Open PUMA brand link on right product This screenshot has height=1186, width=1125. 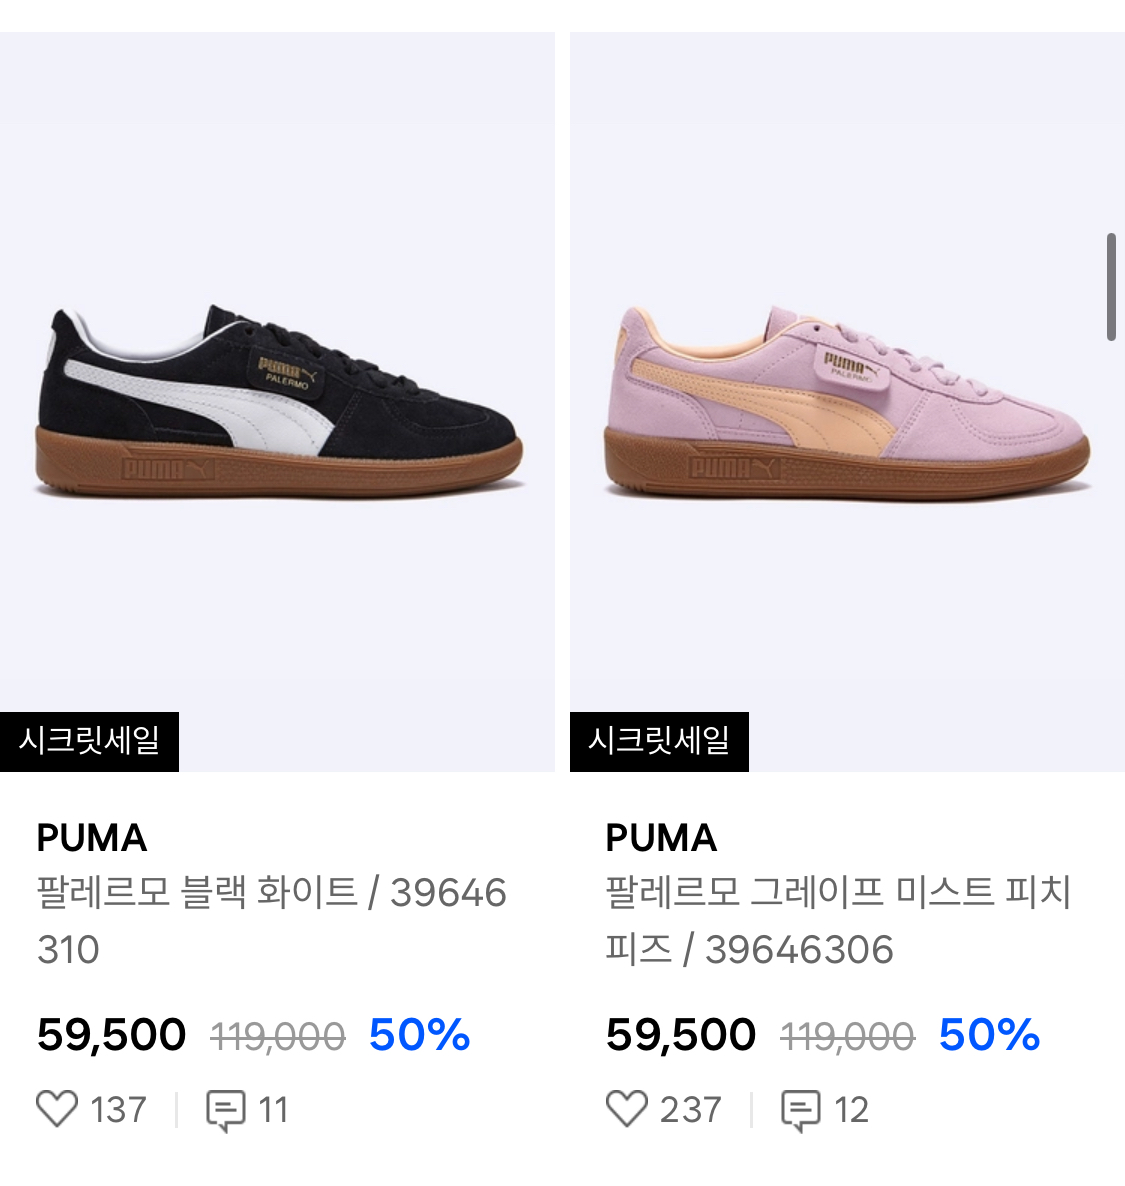coord(660,838)
